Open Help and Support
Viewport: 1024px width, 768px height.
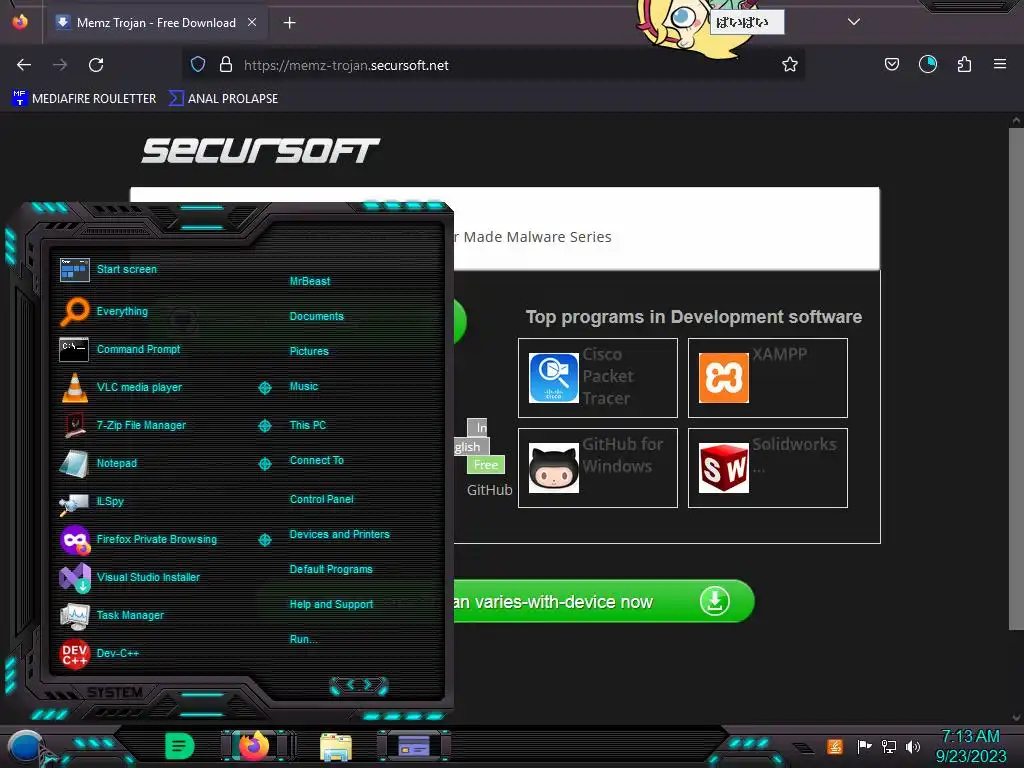331,605
